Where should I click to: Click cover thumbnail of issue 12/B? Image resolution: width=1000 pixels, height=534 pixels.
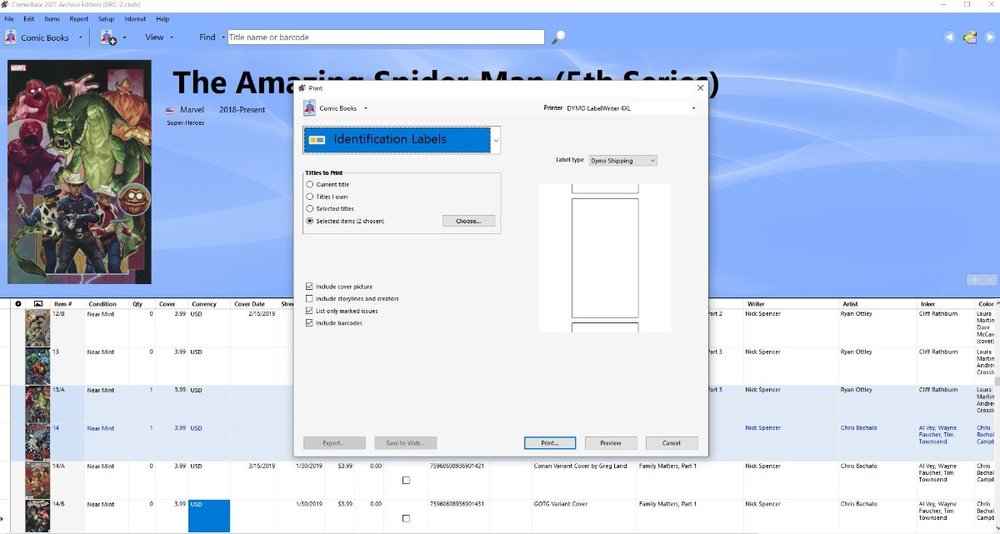pos(37,328)
